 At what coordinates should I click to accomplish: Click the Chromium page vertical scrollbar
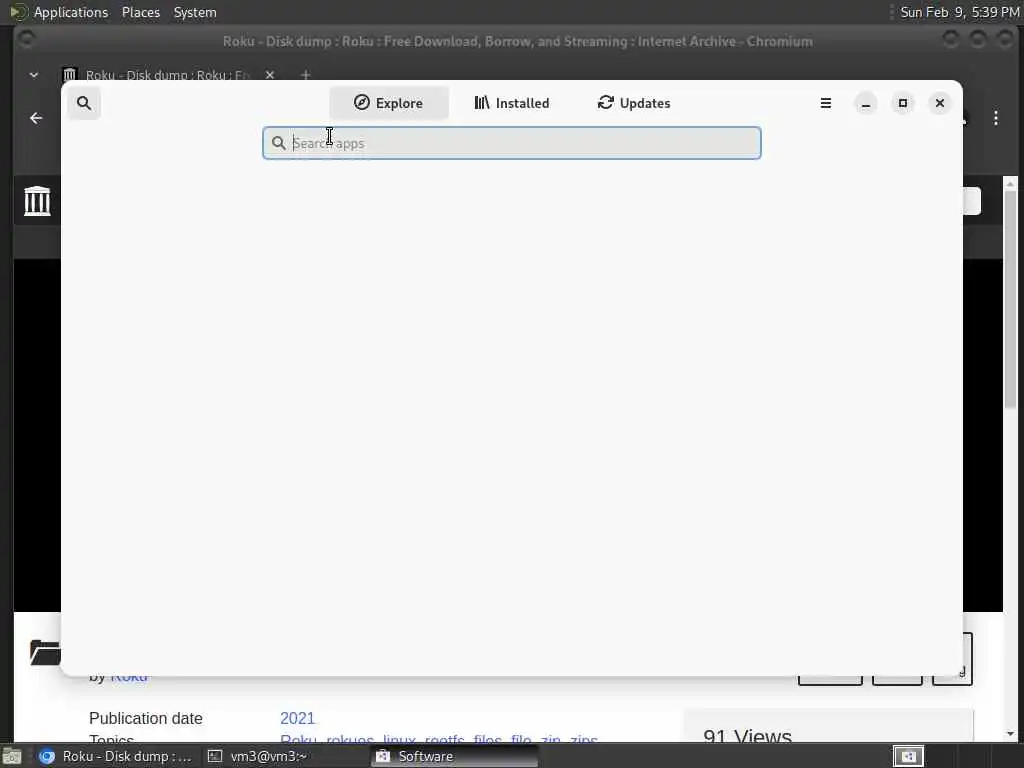tap(1010, 300)
